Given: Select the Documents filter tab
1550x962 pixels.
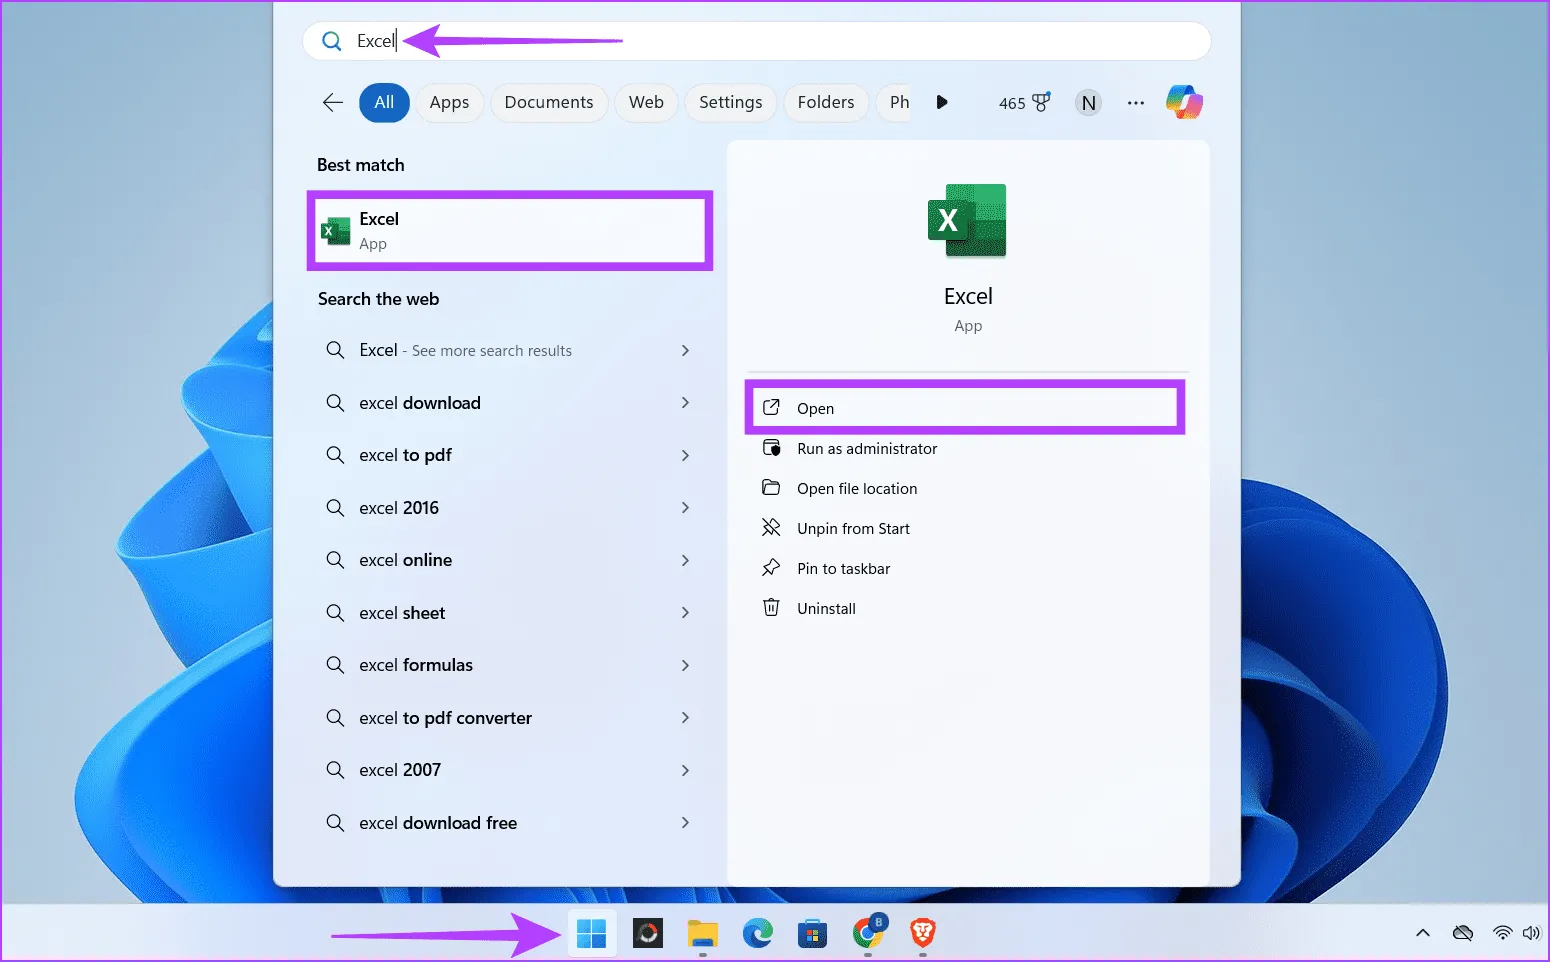Looking at the screenshot, I should coord(548,102).
